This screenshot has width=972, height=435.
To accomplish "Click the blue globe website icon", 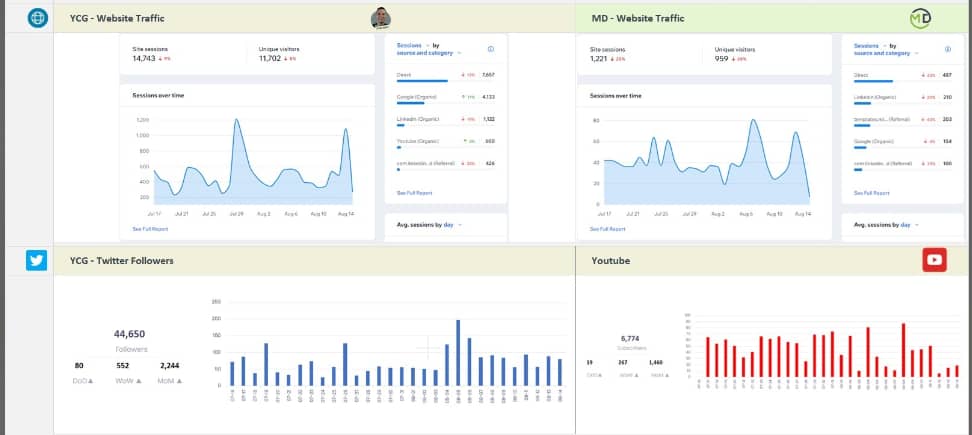I will coord(37,18).
